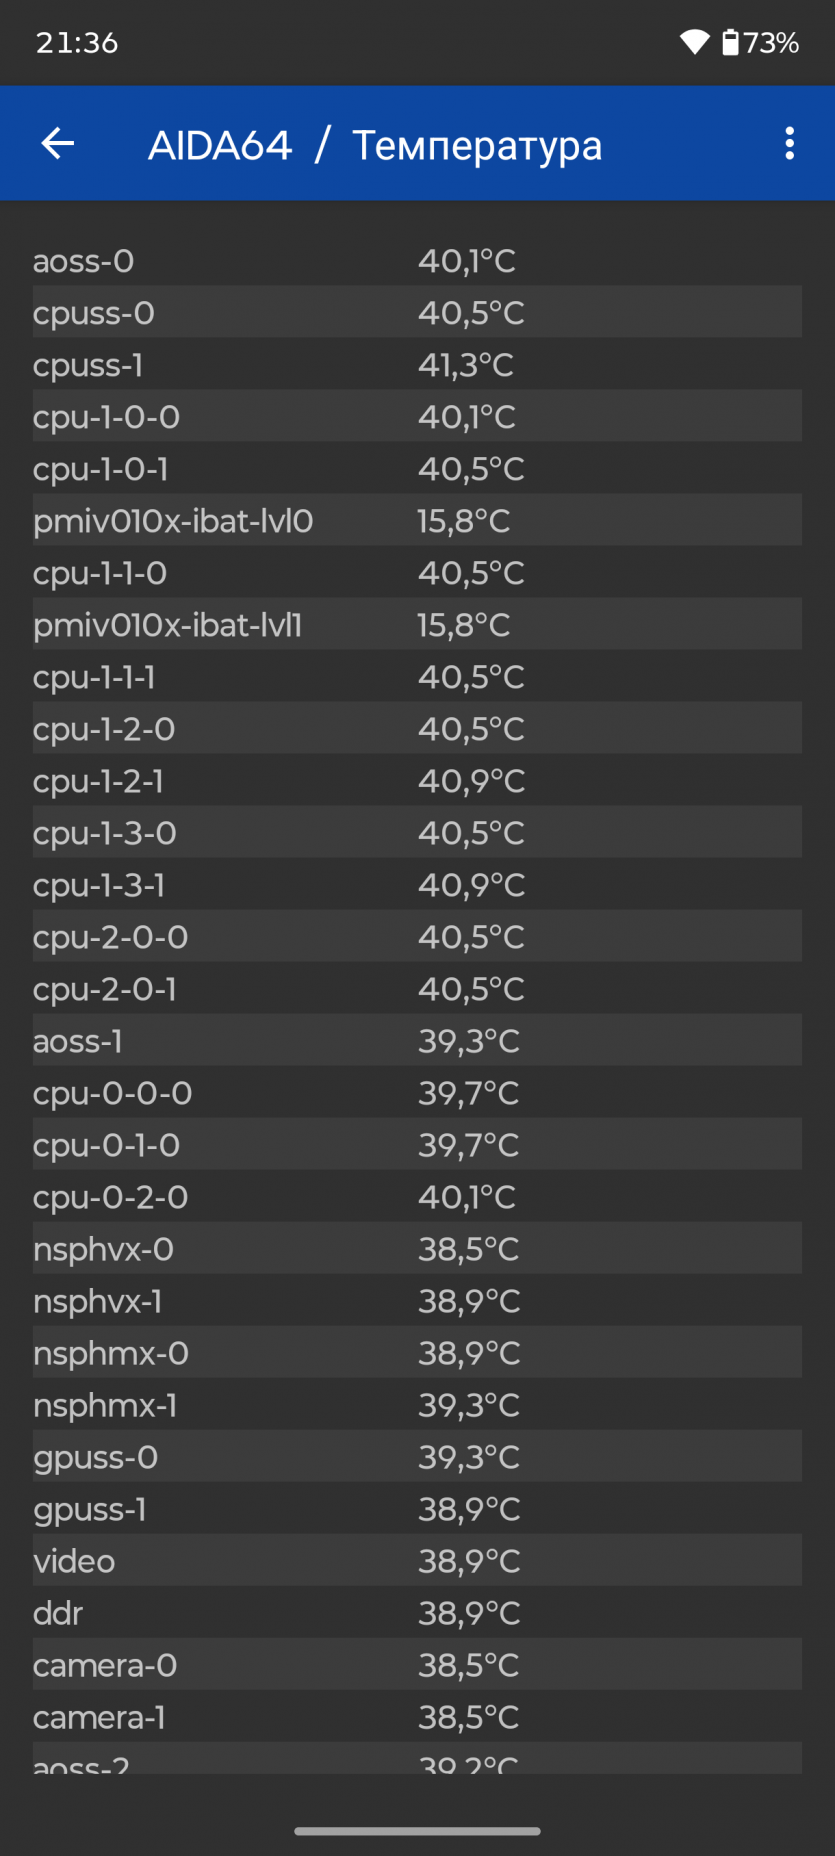
Task: Tap the cpu-2-0-0 sensor row
Action: coord(417,937)
